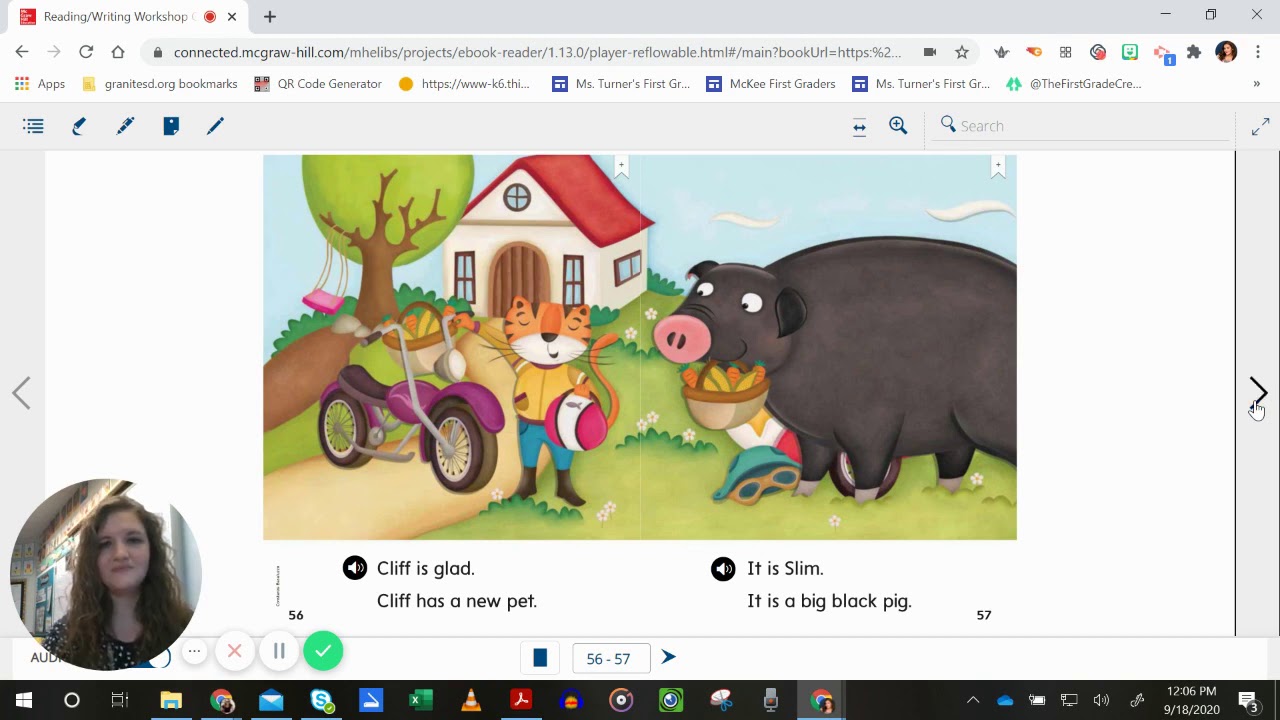Go to the next page with right chevron
This screenshot has width=1280, height=720.
tap(1259, 392)
